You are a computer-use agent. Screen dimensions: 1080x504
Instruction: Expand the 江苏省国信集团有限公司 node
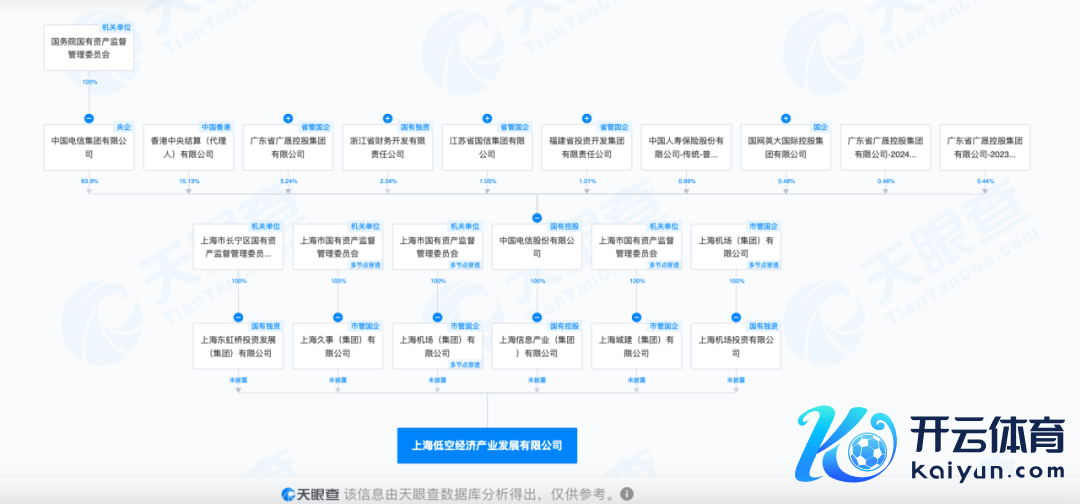coord(487,118)
